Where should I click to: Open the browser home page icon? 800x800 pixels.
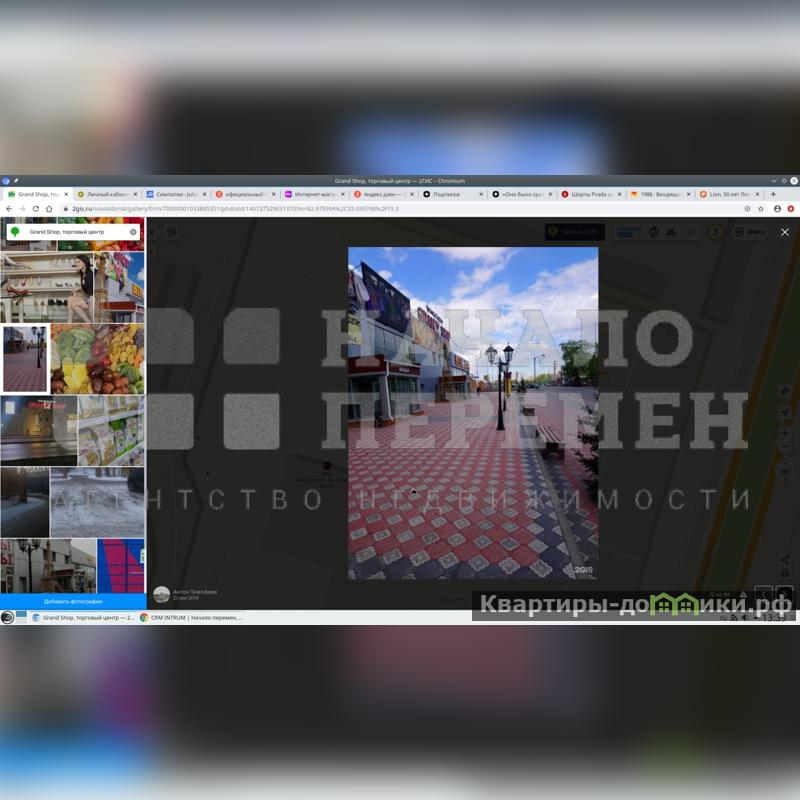coord(49,208)
